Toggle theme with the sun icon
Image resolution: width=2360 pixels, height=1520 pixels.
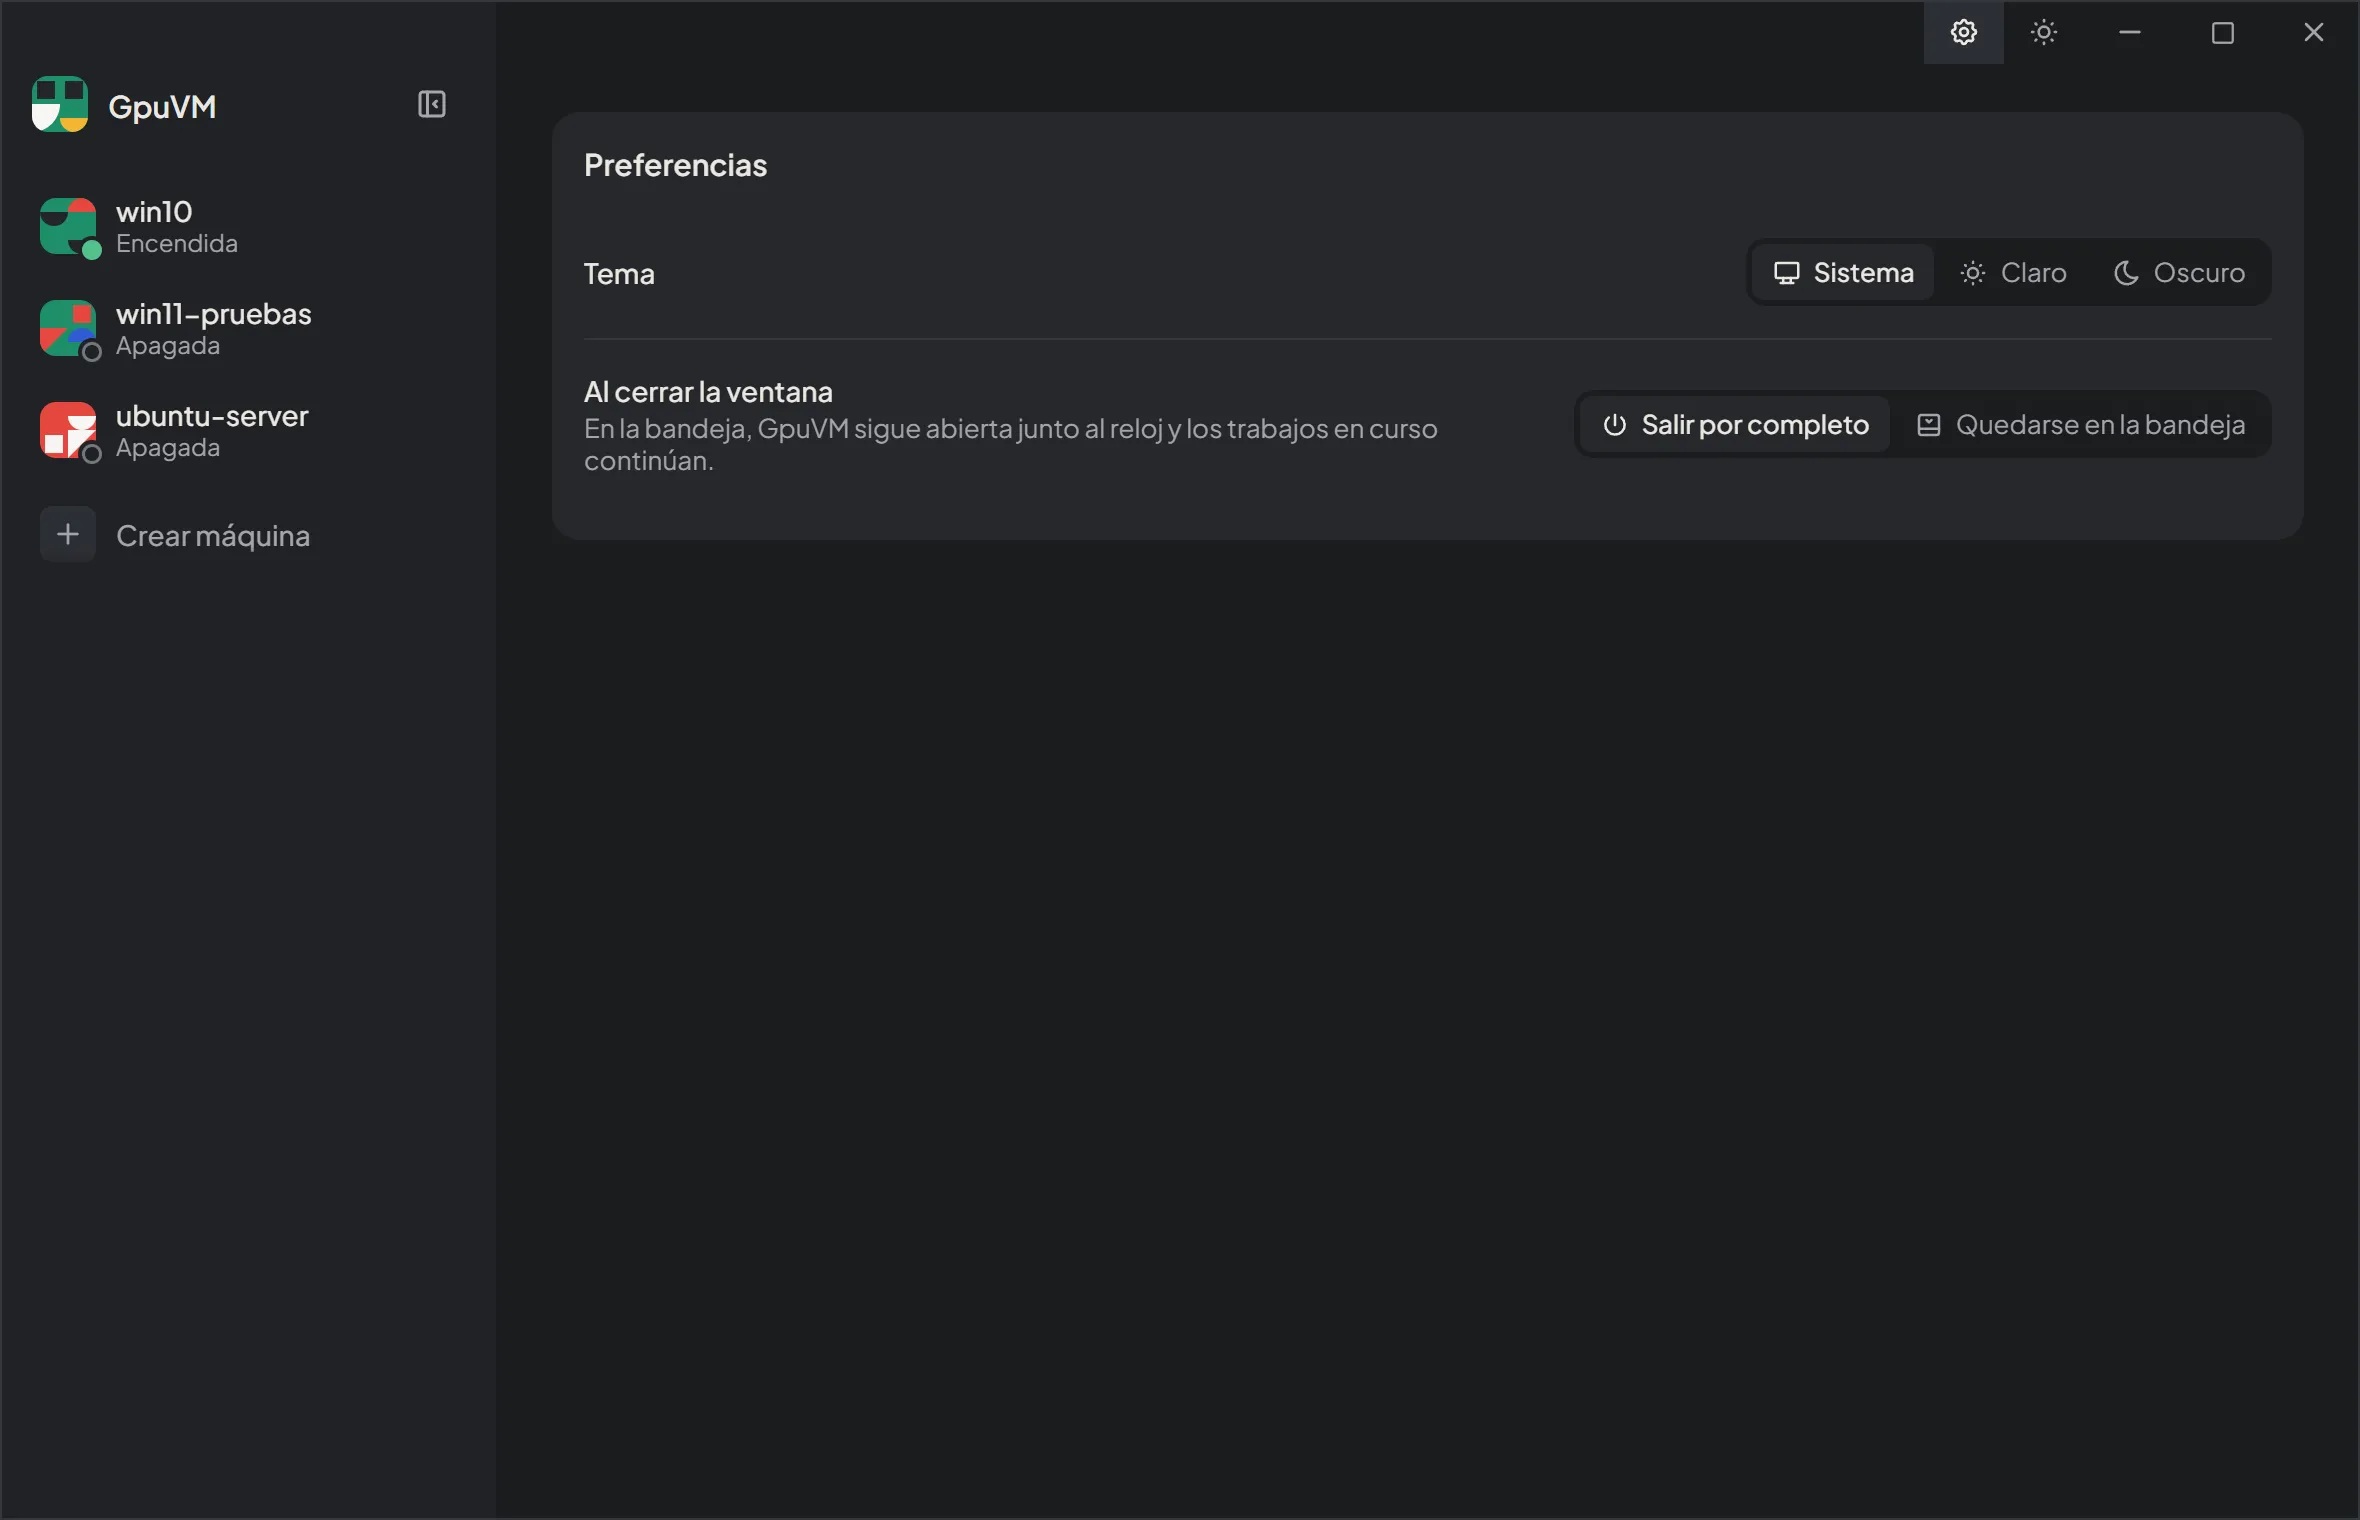(2043, 32)
